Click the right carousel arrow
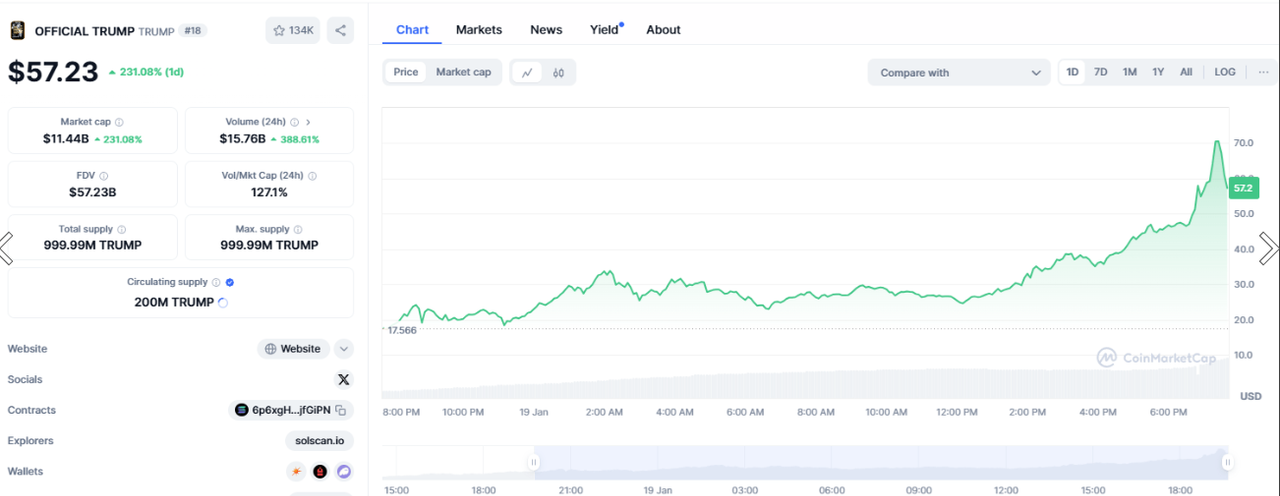Image resolution: width=1280 pixels, height=496 pixels. (x=1269, y=247)
